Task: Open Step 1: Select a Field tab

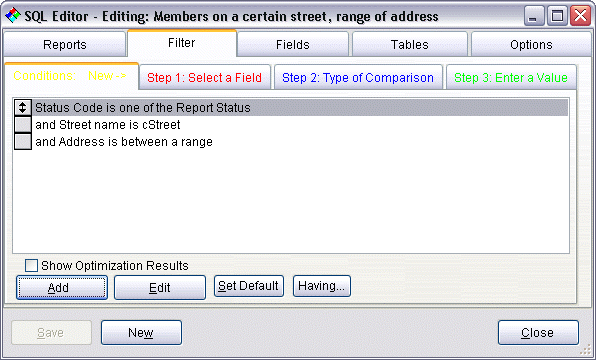Action: click(204, 78)
